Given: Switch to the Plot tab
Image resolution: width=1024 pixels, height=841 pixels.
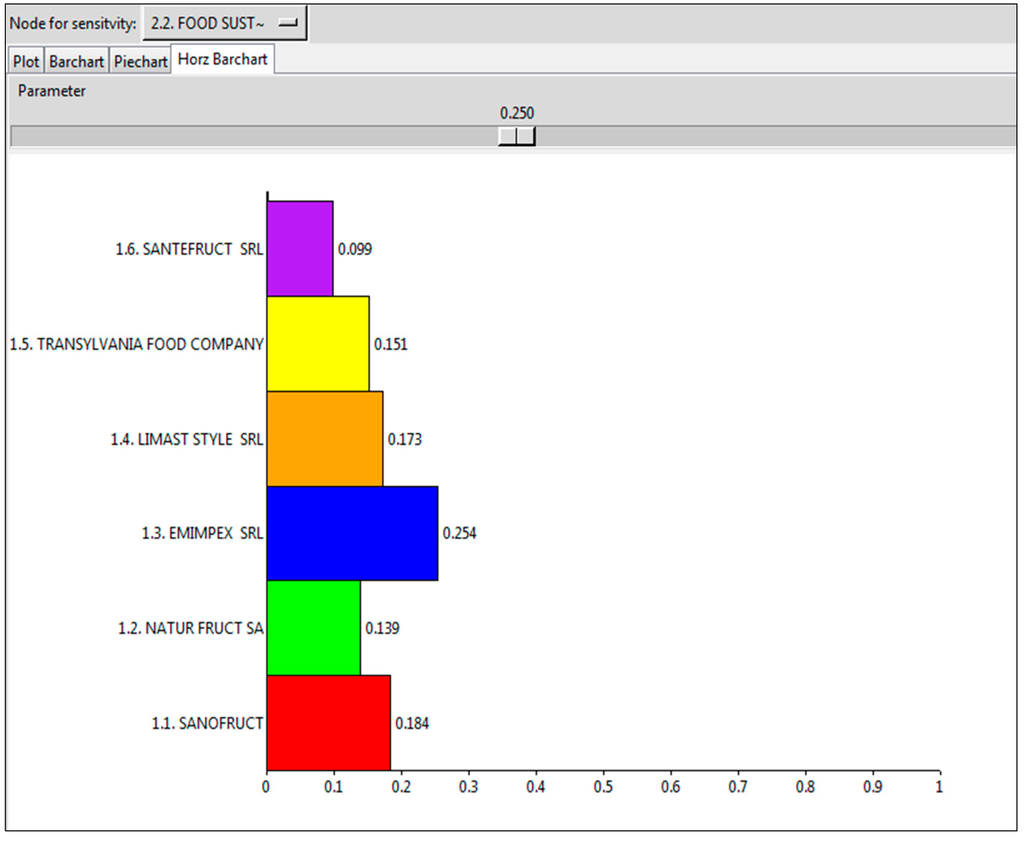Looking at the screenshot, I should pyautogui.click(x=26, y=61).
